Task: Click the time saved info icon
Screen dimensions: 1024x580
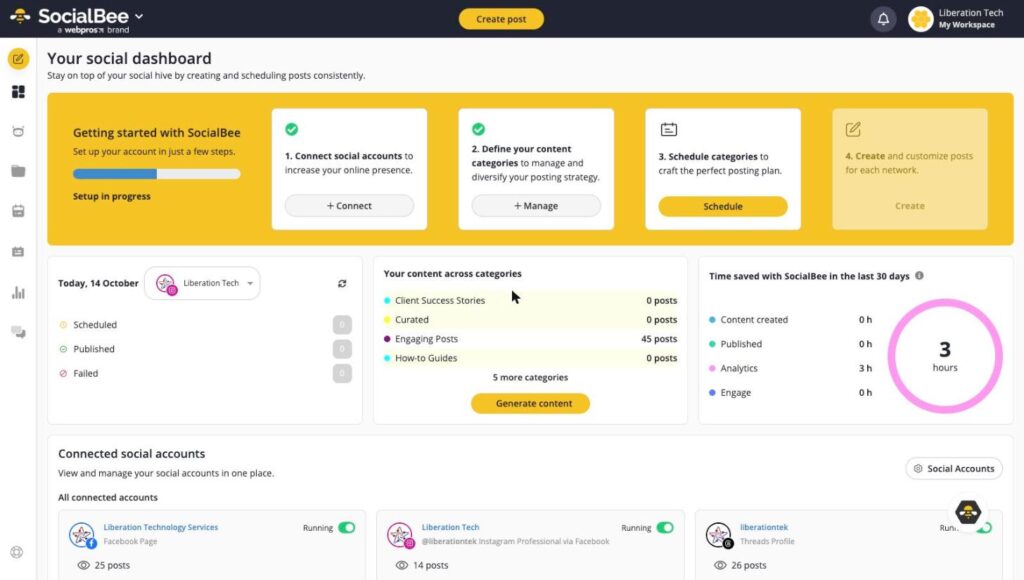Action: click(920, 276)
